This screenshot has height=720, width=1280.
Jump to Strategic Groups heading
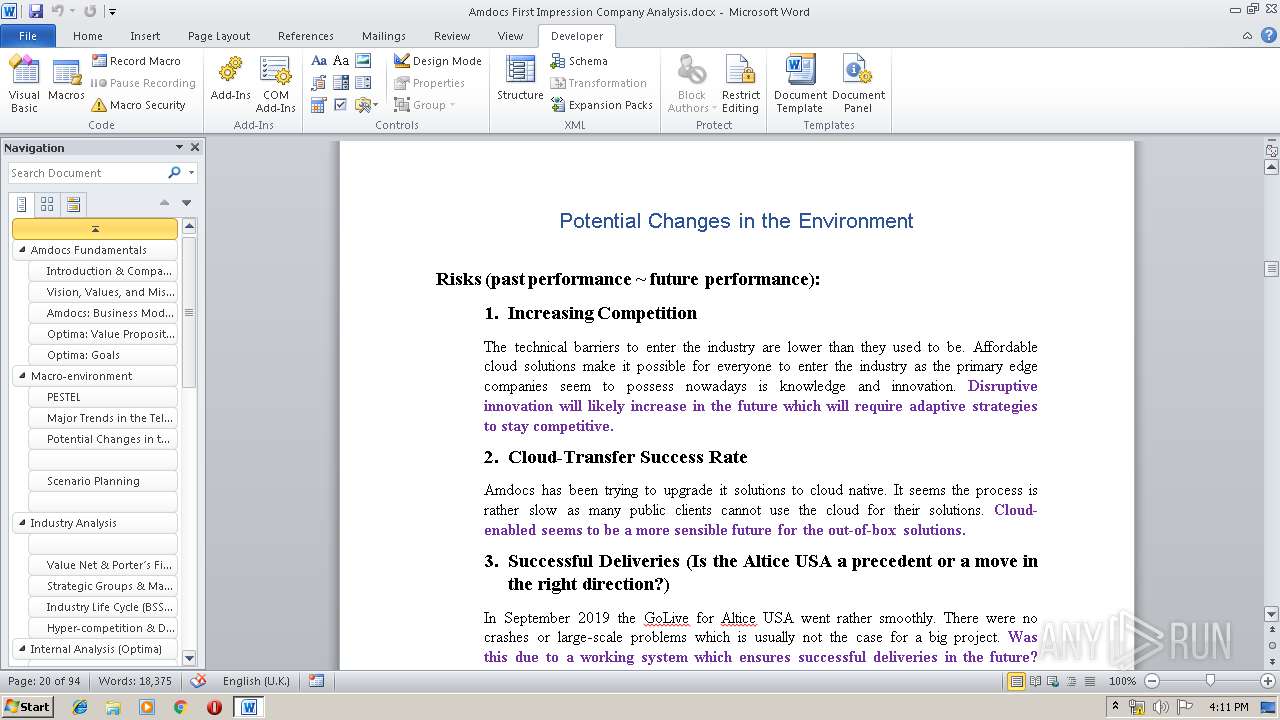[x=103, y=586]
